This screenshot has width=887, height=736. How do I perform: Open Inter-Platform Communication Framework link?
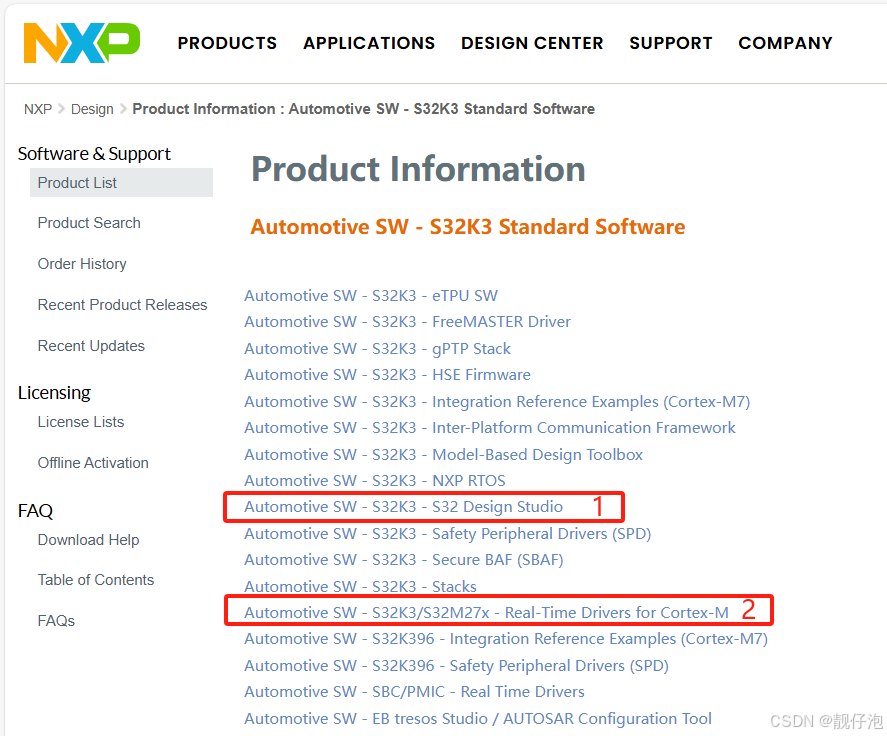[x=490, y=428]
